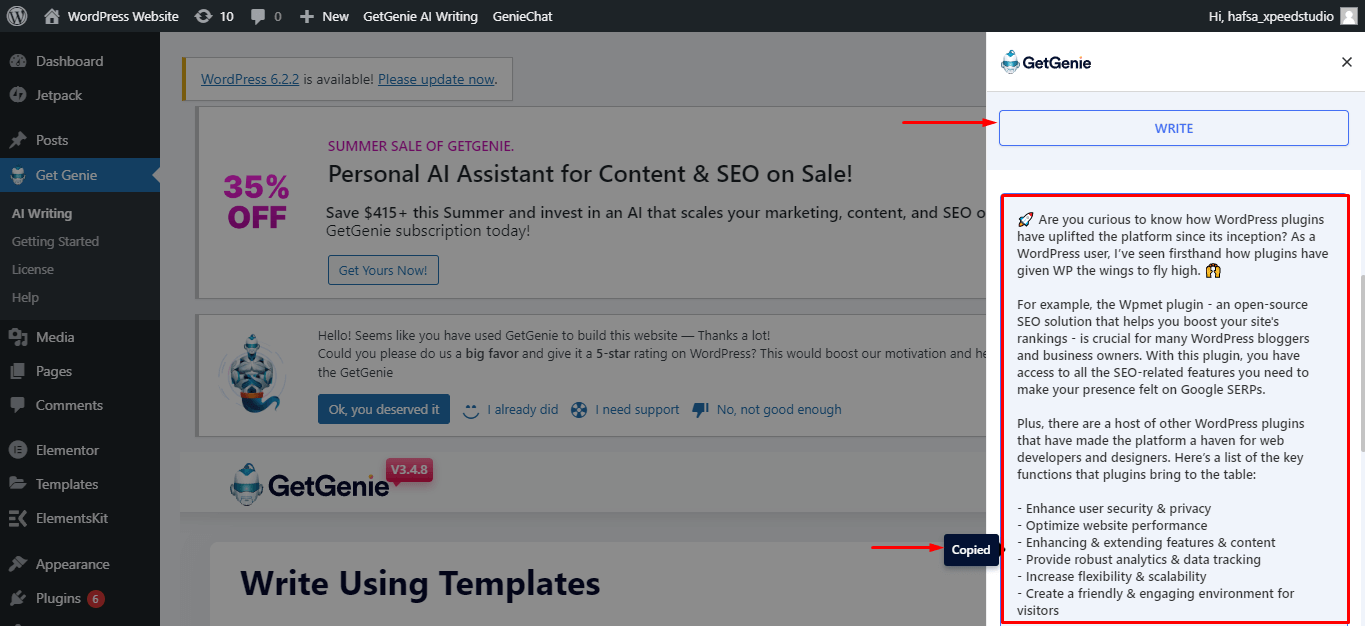Open GetGenie AI Writing in admin bar
Image resolution: width=1365 pixels, height=626 pixels.
[x=420, y=16]
